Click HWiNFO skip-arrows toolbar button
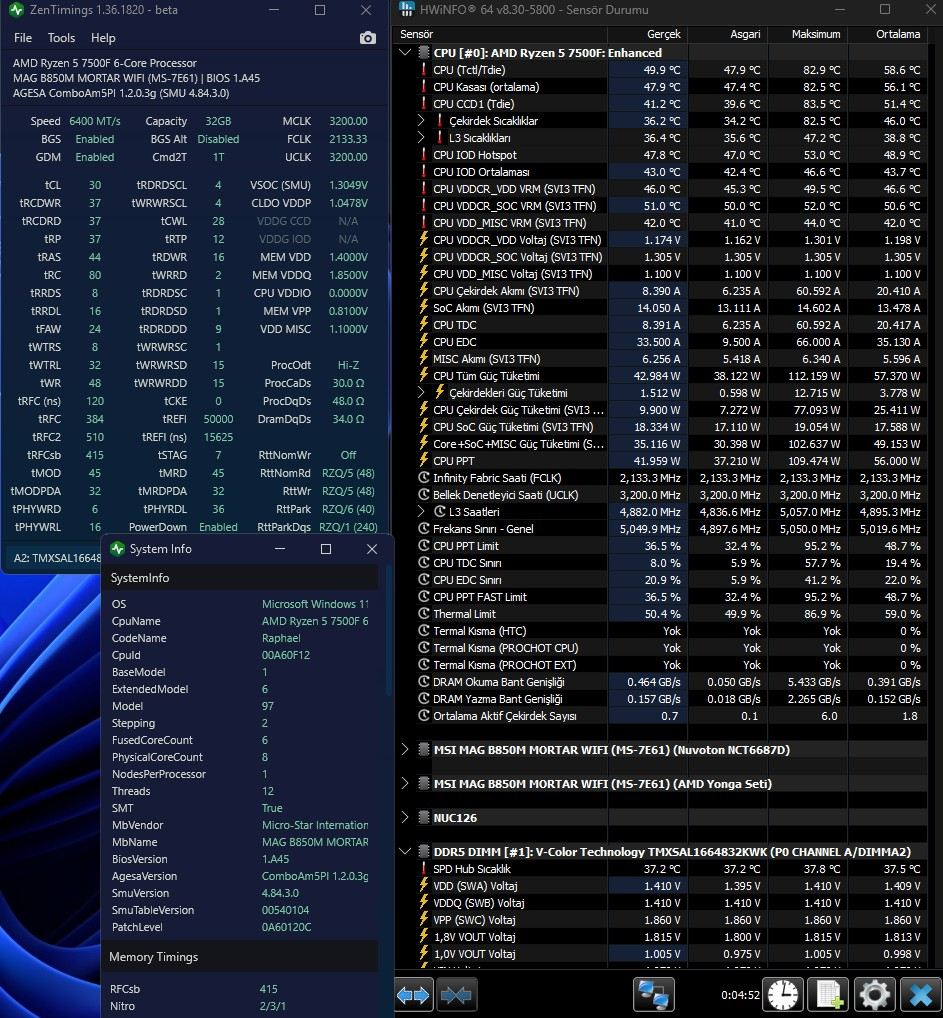 (456, 995)
